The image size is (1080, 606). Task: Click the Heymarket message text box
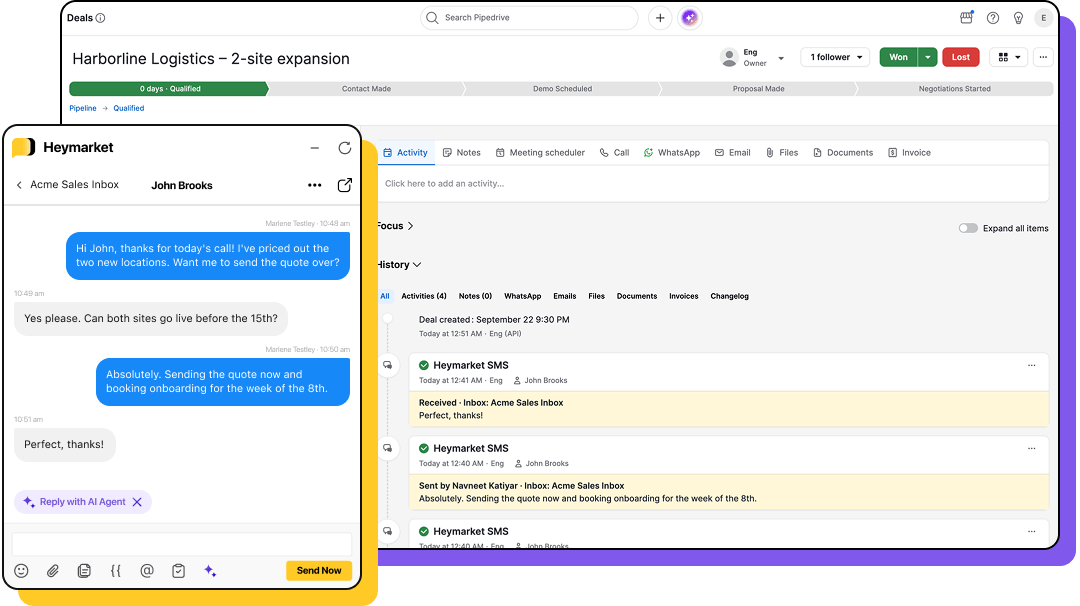(x=182, y=544)
